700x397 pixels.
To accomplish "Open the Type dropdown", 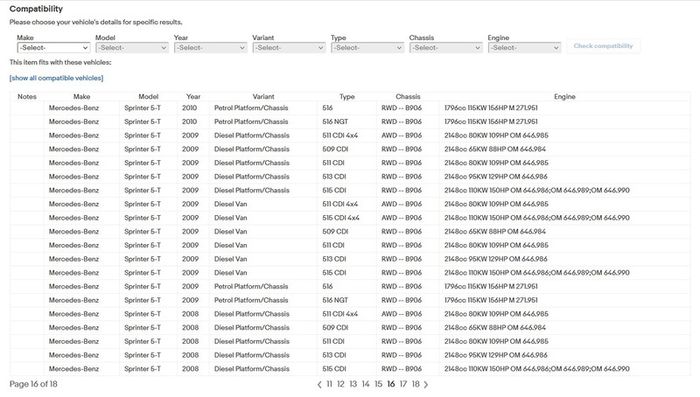I will click(x=367, y=47).
